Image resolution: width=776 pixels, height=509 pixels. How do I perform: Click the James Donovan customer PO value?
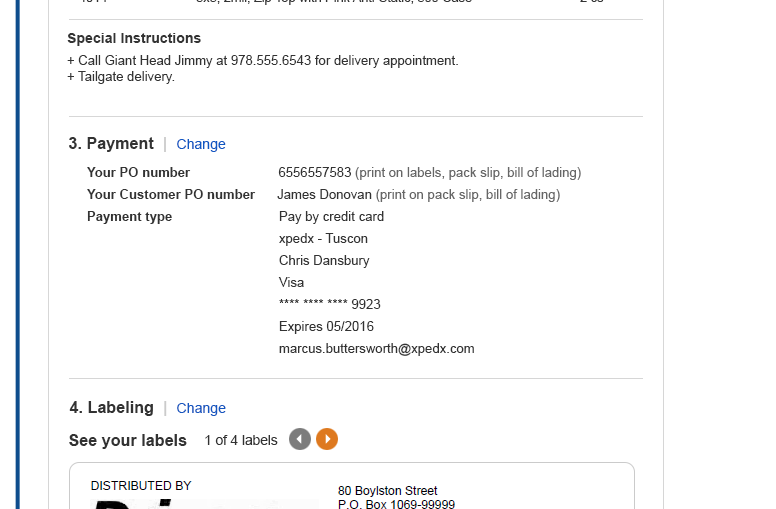[x=324, y=195]
